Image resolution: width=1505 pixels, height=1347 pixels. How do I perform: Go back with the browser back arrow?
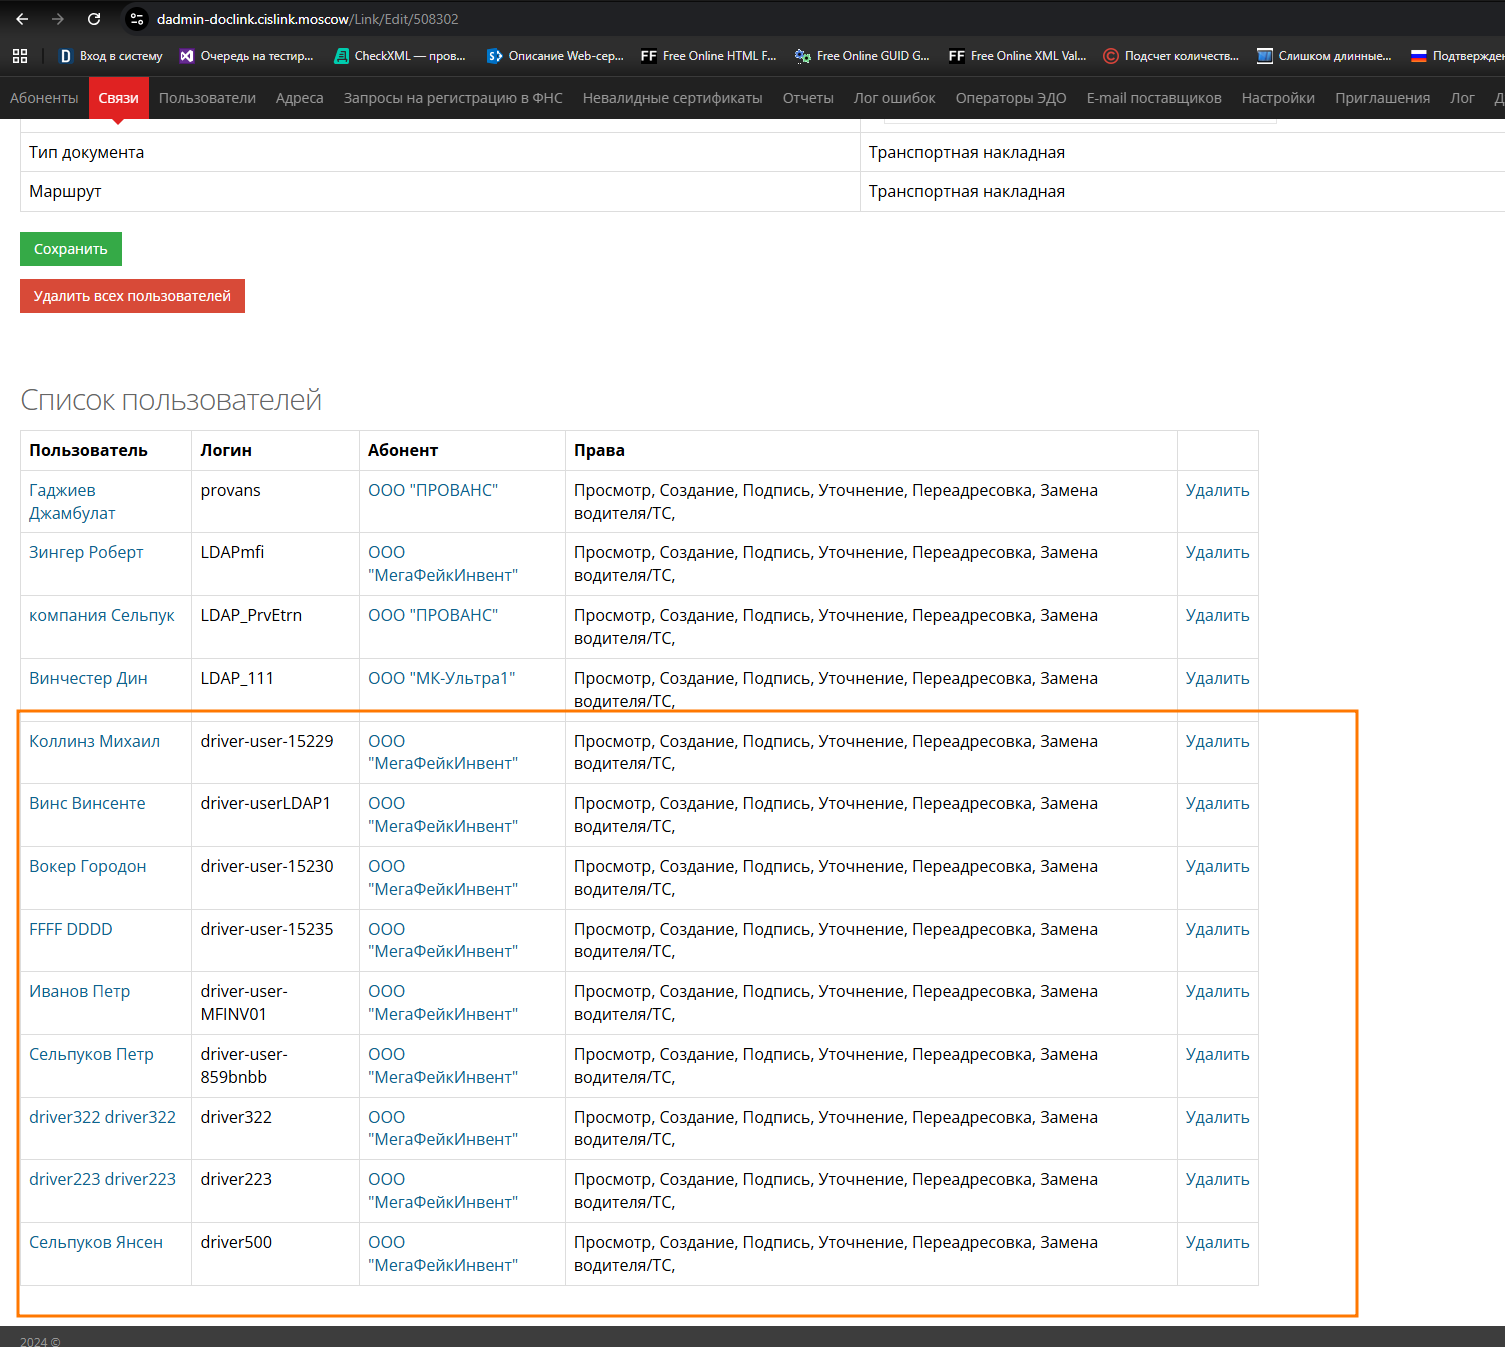click(22, 19)
